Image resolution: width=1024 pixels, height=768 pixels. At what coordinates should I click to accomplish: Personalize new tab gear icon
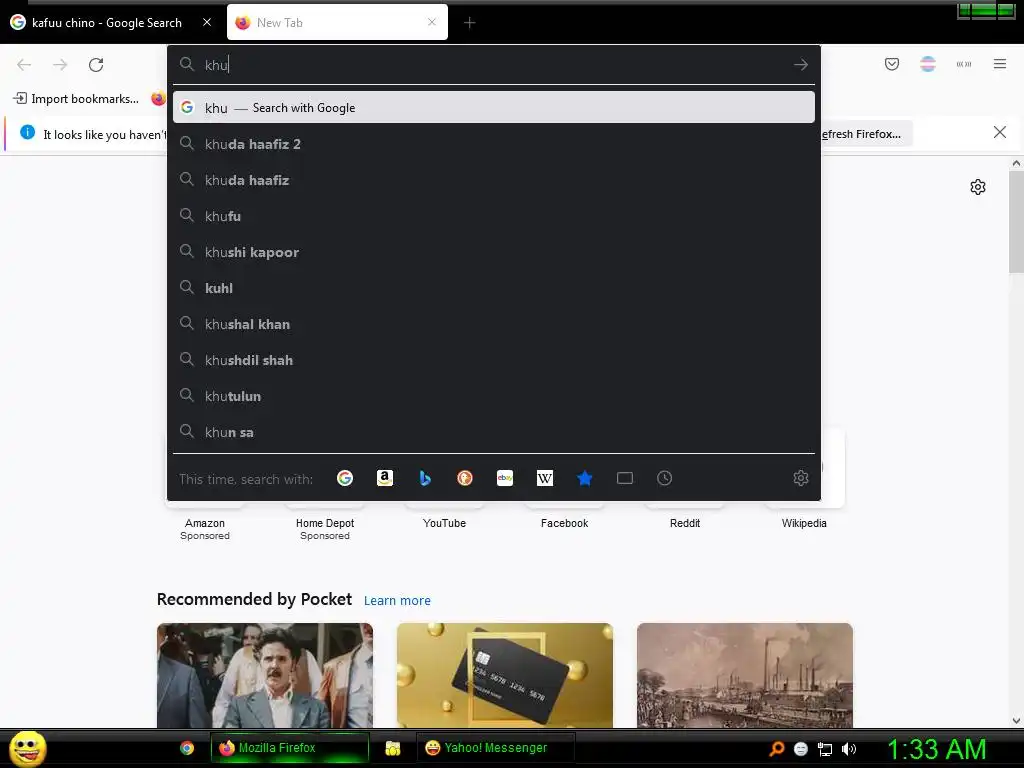(978, 187)
